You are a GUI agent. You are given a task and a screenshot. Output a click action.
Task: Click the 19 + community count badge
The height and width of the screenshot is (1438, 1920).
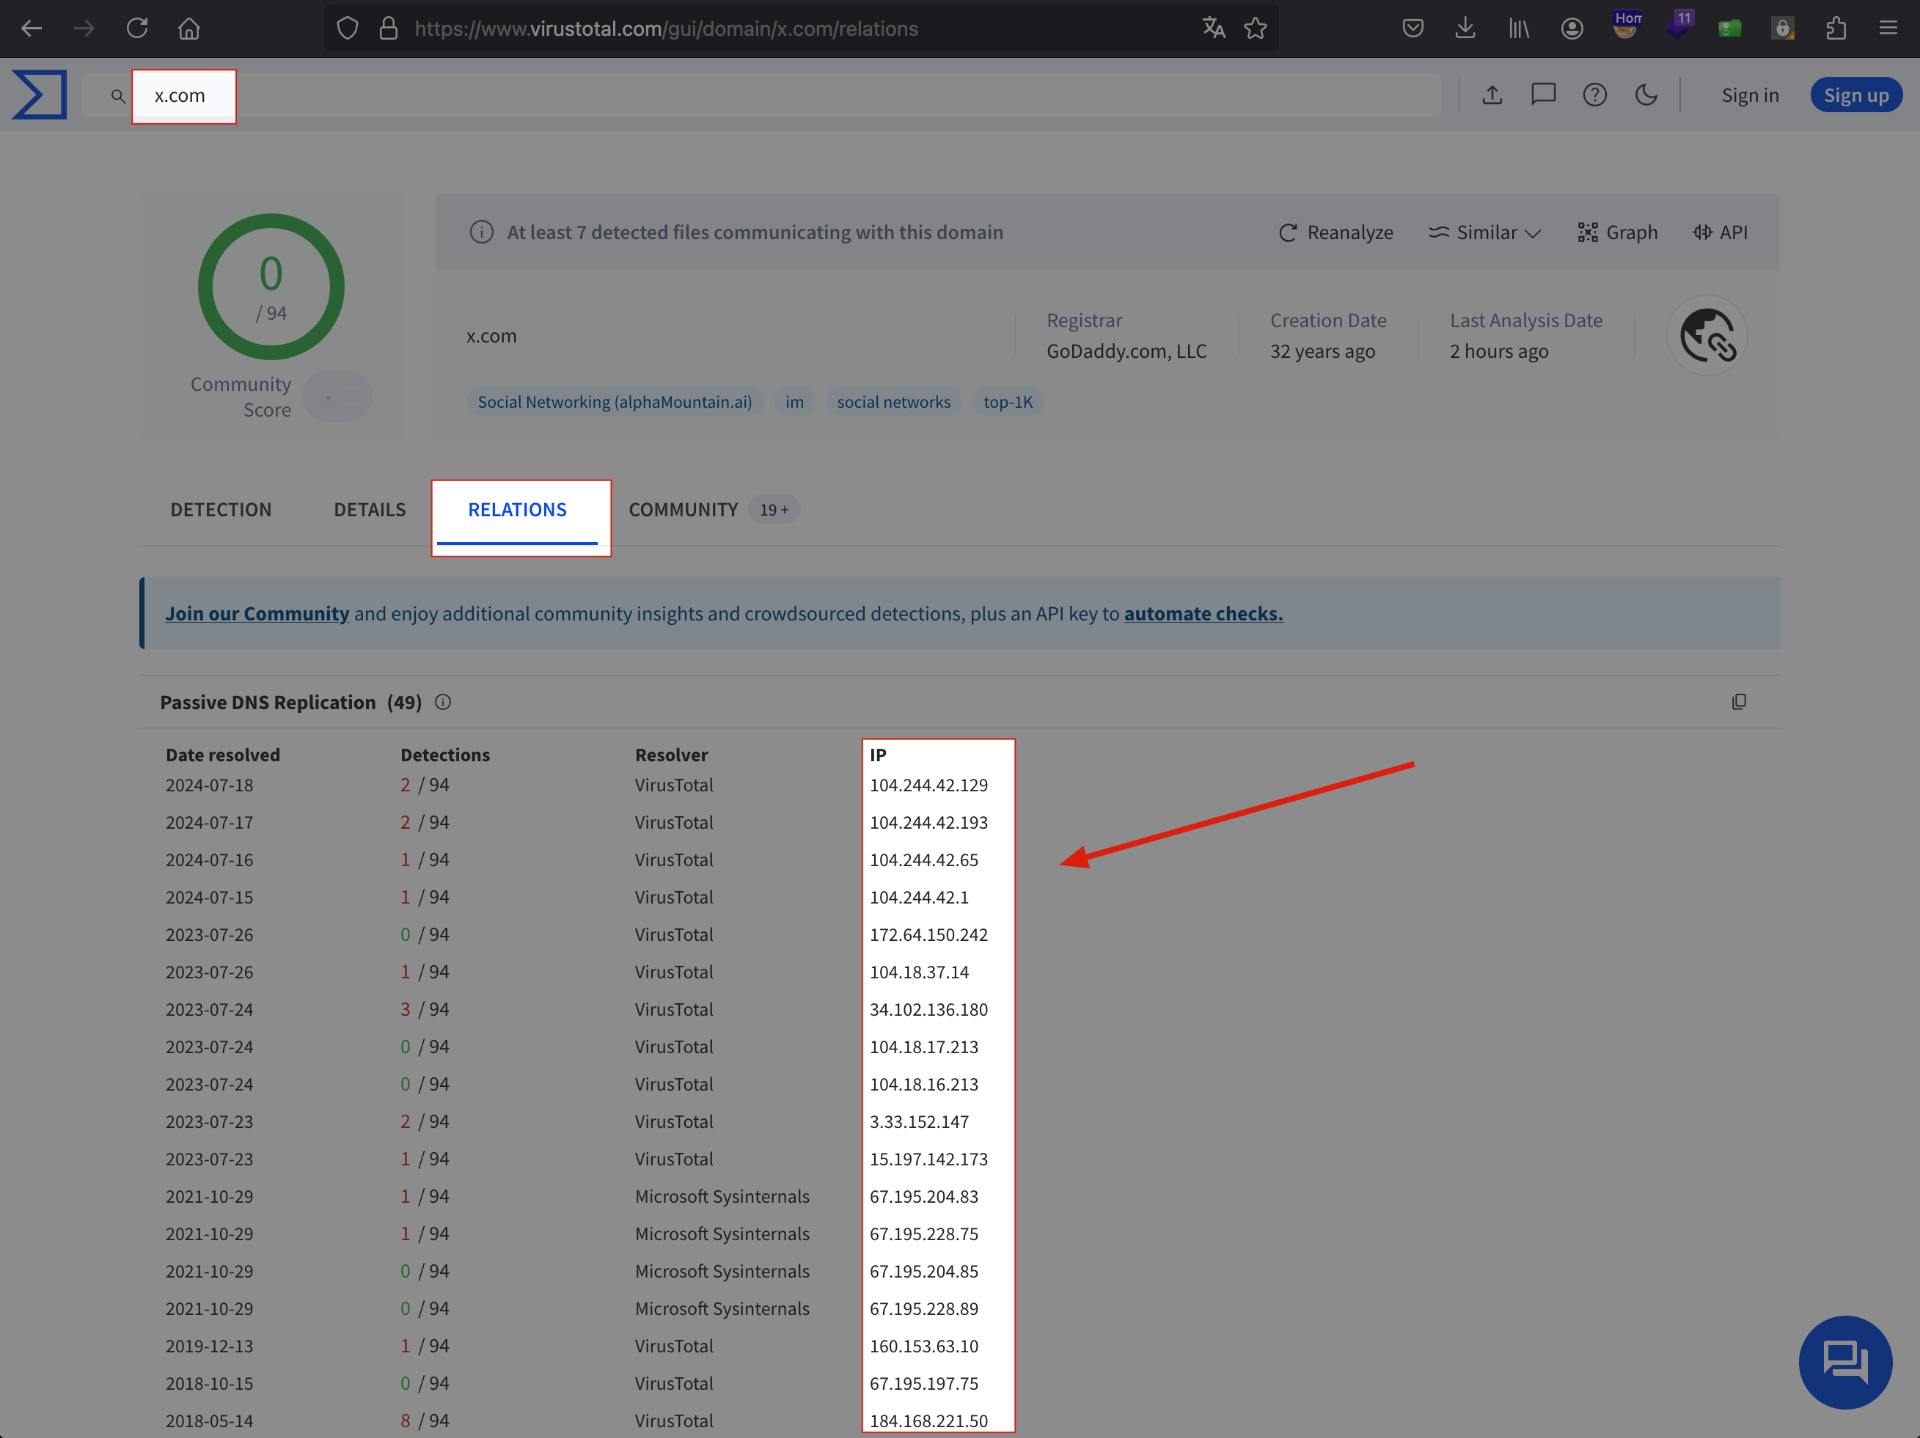(x=774, y=510)
